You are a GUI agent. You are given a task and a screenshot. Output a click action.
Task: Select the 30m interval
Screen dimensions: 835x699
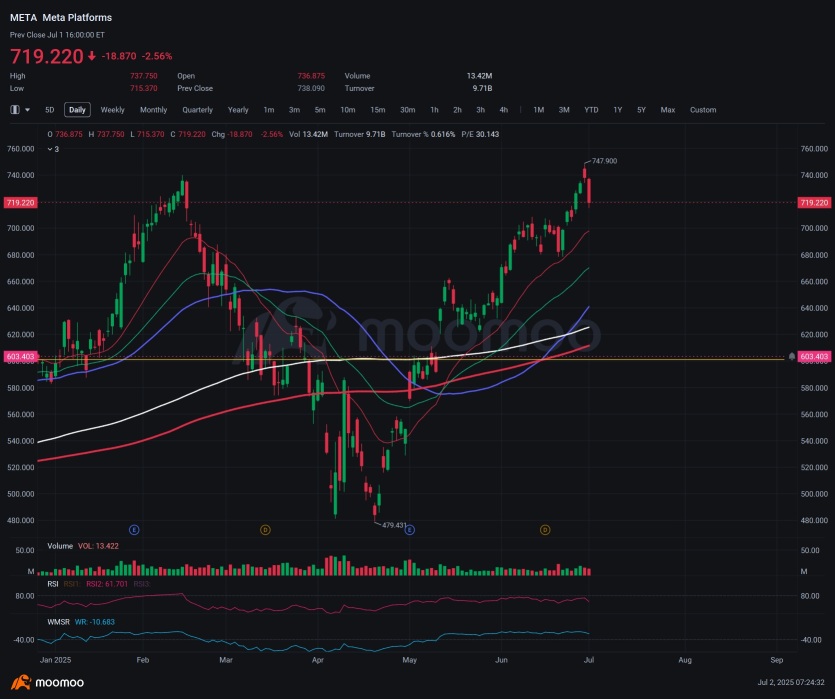coord(407,110)
